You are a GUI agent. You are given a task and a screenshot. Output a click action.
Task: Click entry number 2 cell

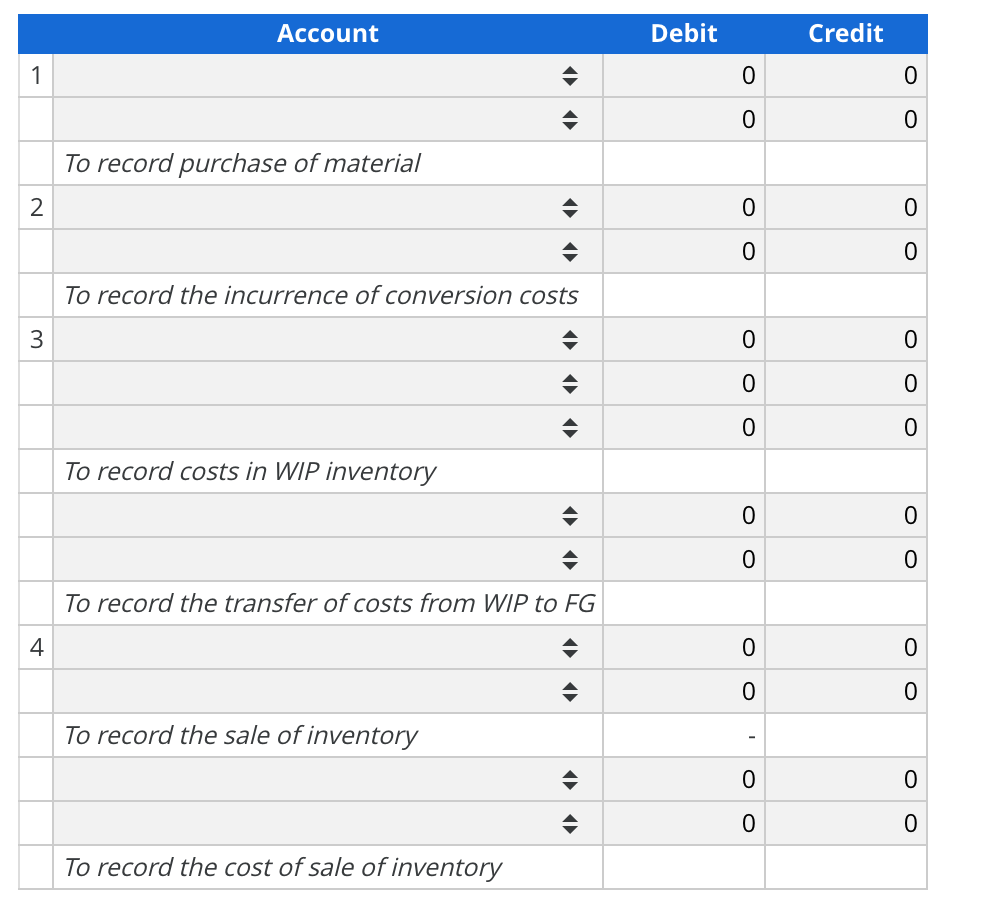36,208
